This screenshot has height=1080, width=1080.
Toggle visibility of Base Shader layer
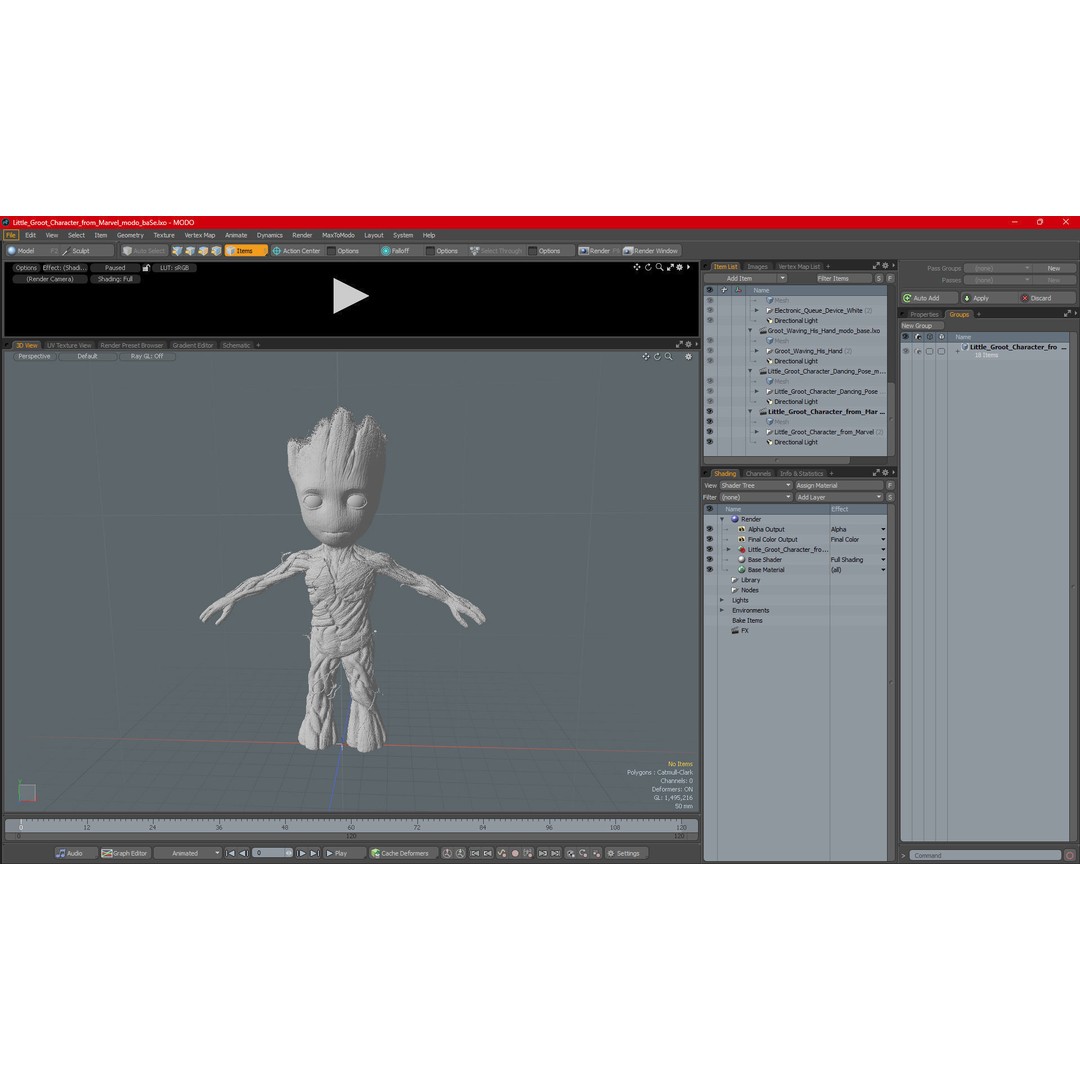click(709, 560)
